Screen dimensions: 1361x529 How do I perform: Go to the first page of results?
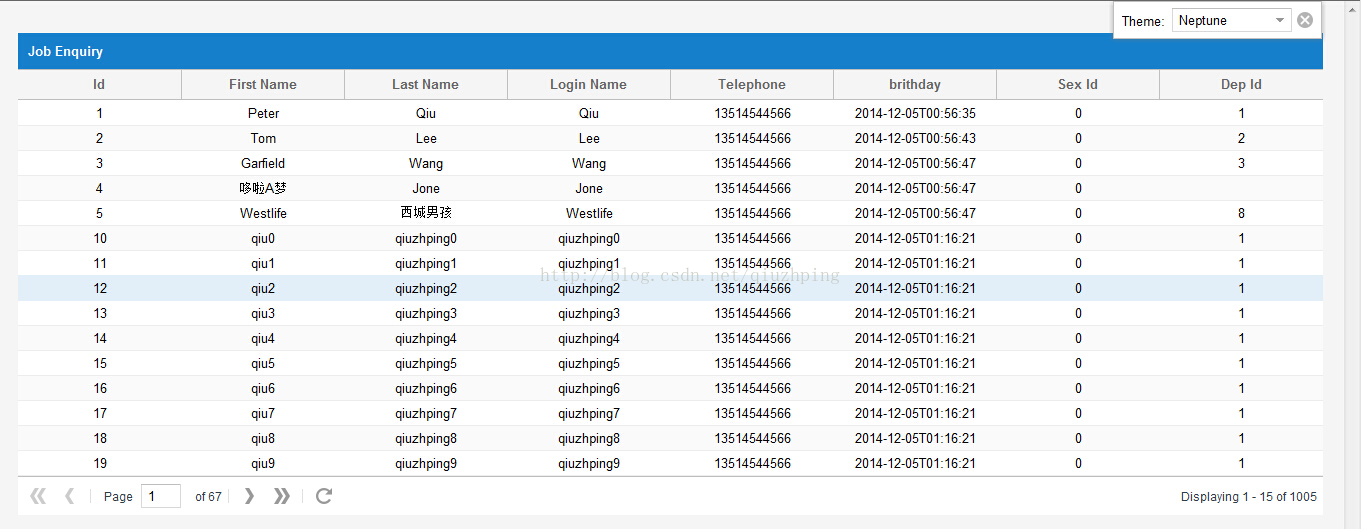click(x=38, y=496)
